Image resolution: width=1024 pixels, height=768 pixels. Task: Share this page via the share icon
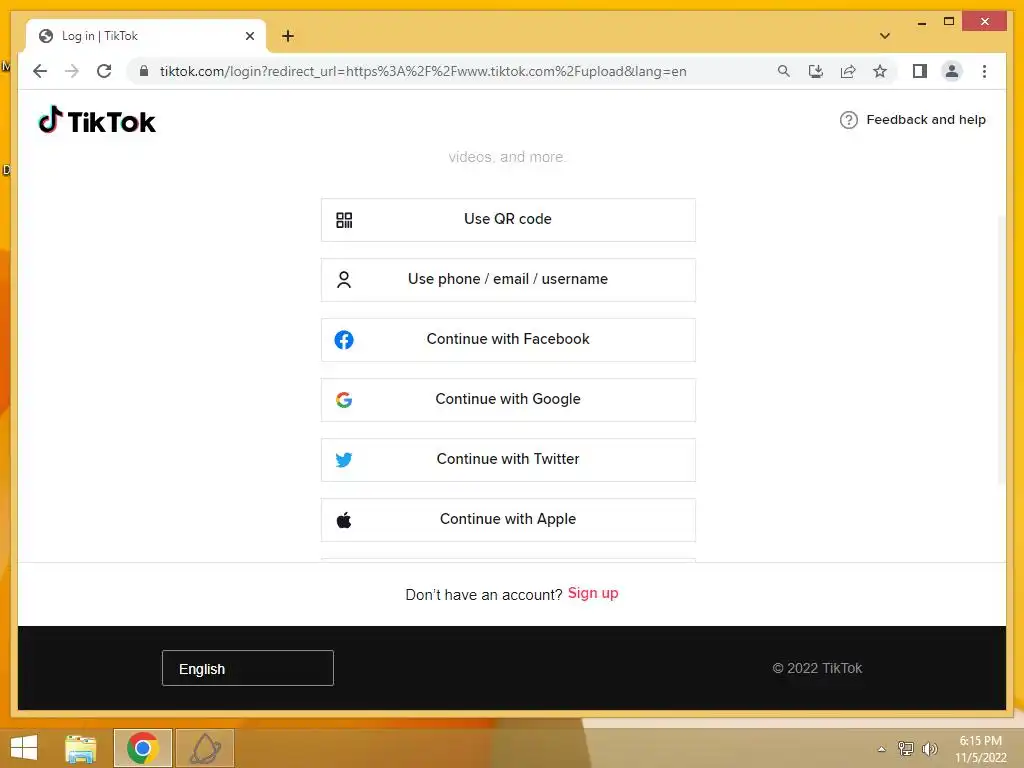tap(848, 71)
